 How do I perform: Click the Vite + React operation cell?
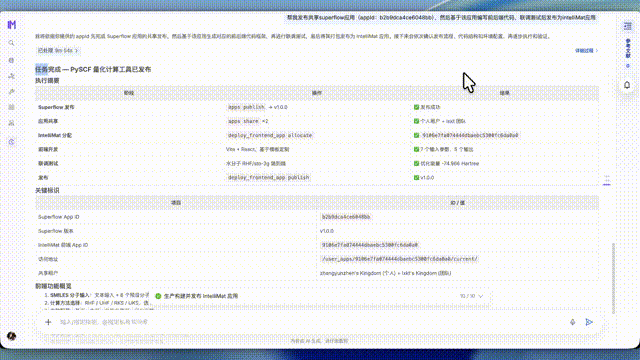[x=258, y=149]
